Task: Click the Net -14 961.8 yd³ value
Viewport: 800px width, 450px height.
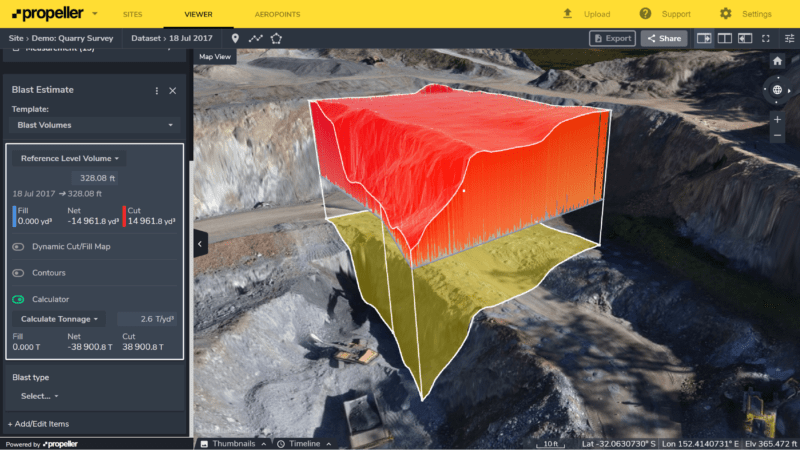Action: [x=93, y=221]
